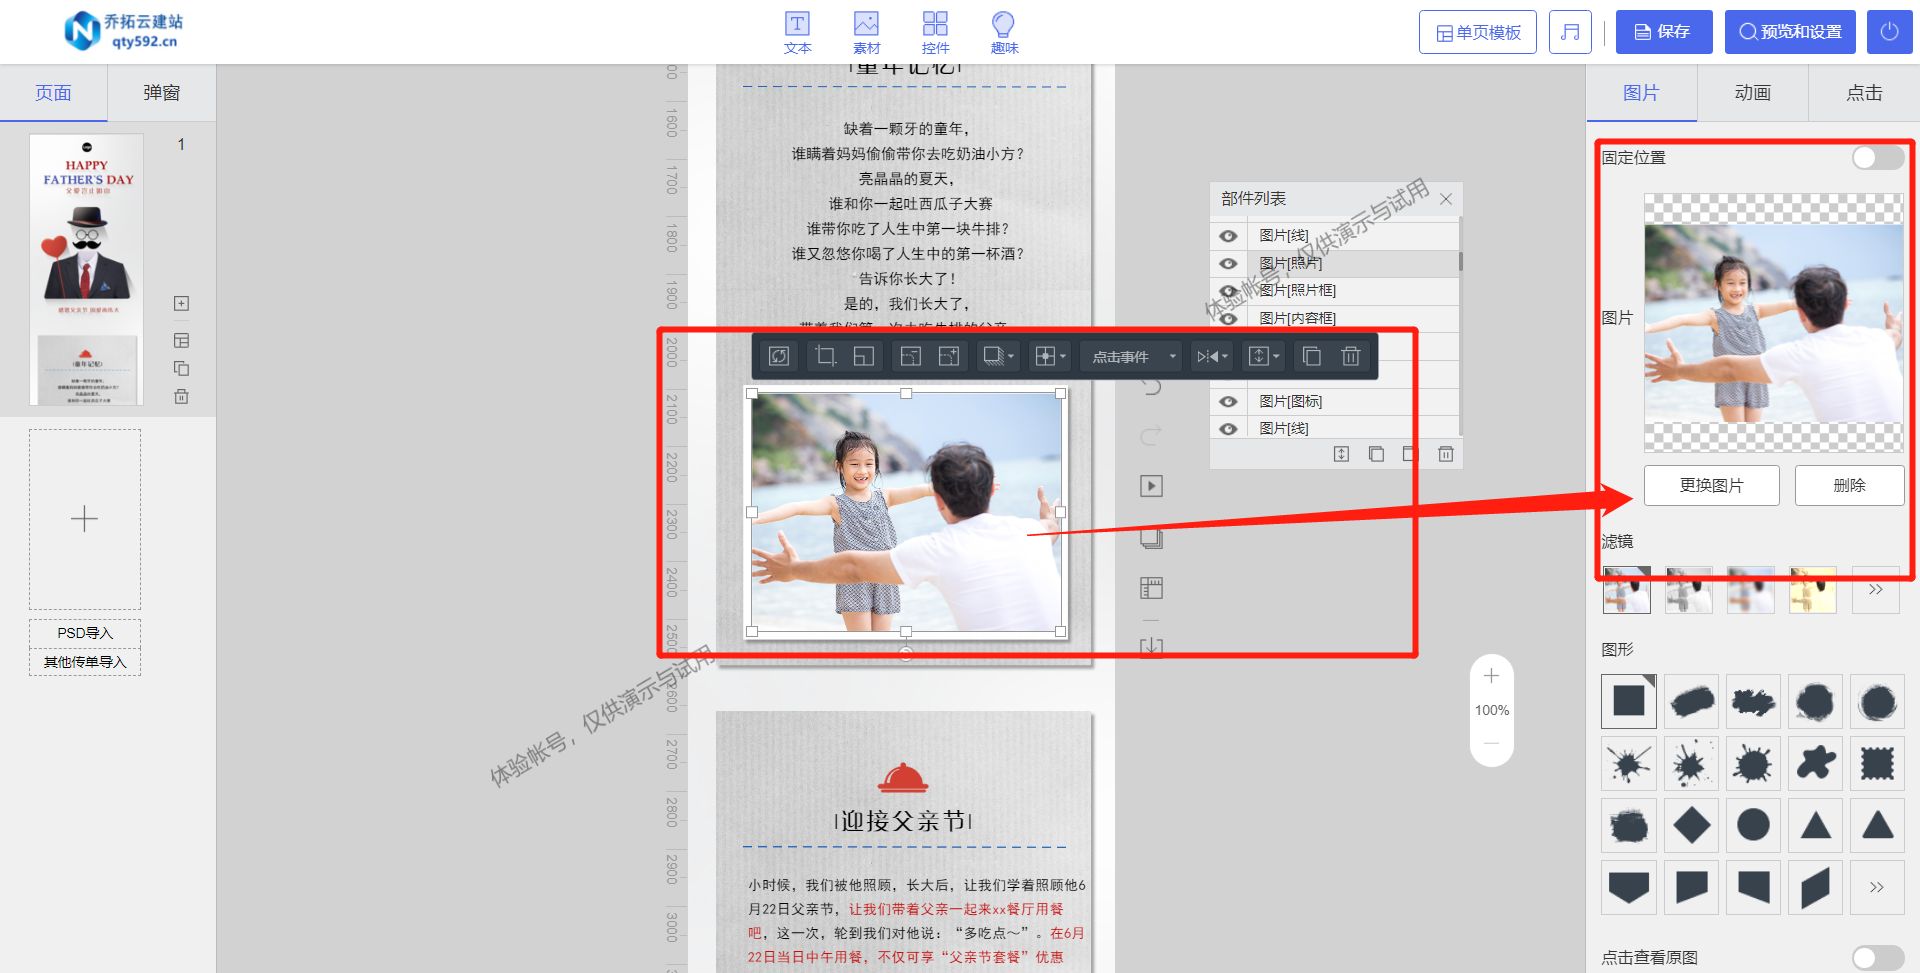The image size is (1920, 973).
Task: Select the 控件 (Controls) tool
Action: [x=935, y=31]
